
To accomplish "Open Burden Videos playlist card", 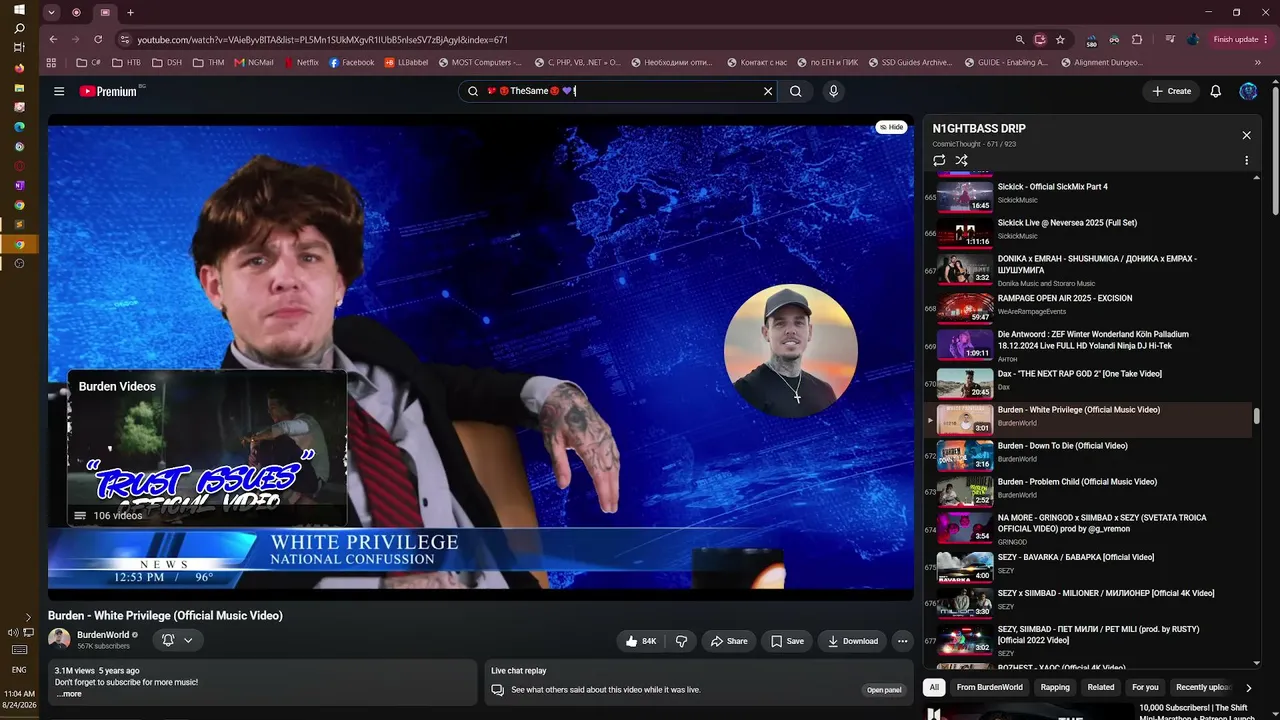I will point(207,448).
